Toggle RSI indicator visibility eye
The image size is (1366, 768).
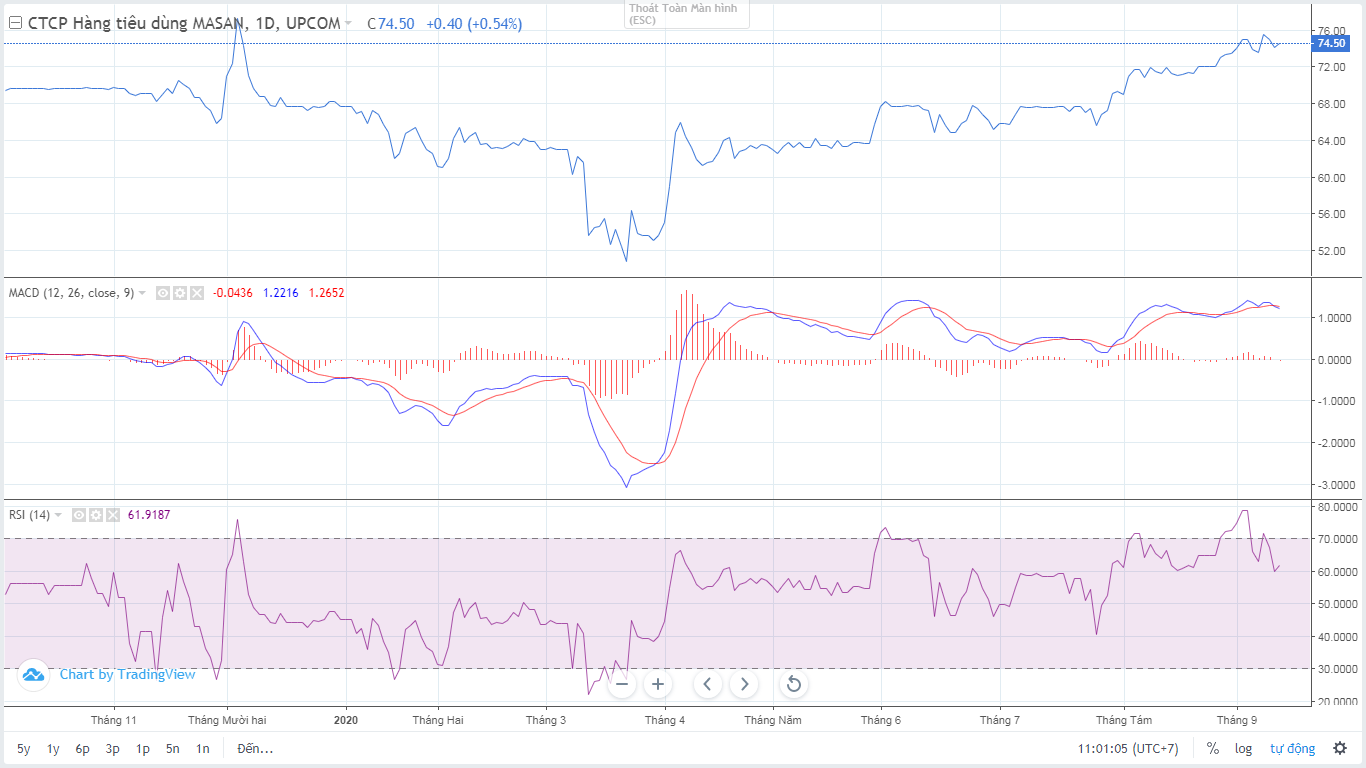[x=79, y=515]
